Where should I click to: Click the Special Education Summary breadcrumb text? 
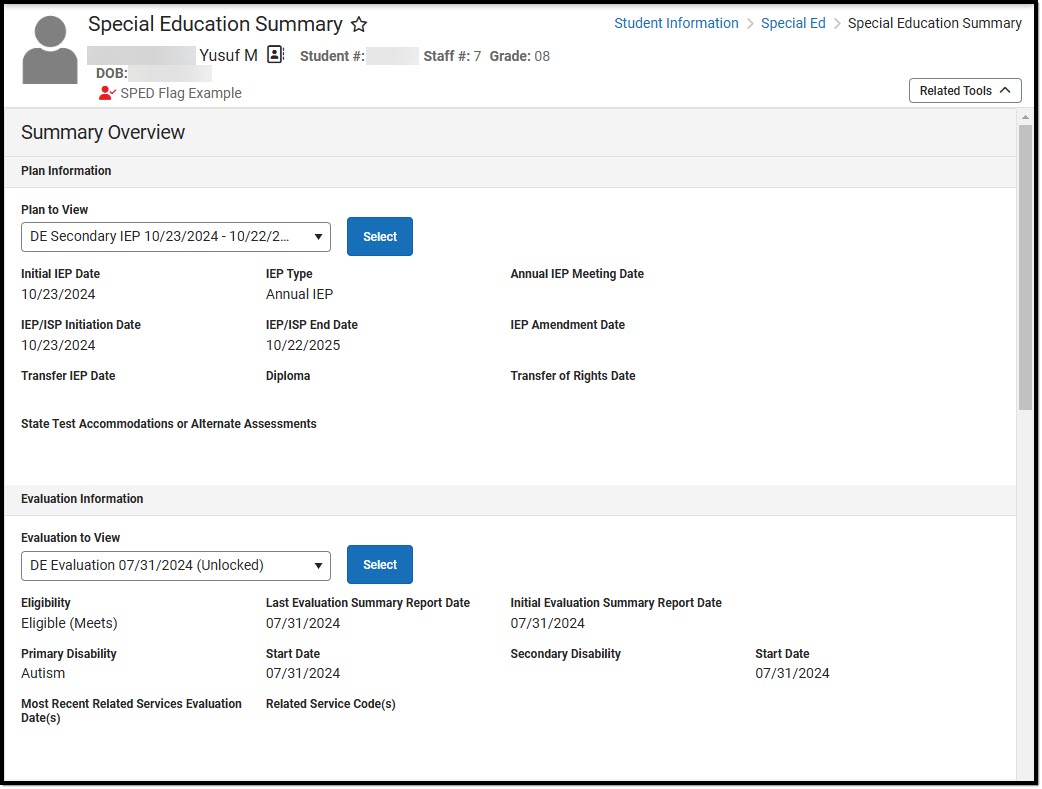click(934, 23)
